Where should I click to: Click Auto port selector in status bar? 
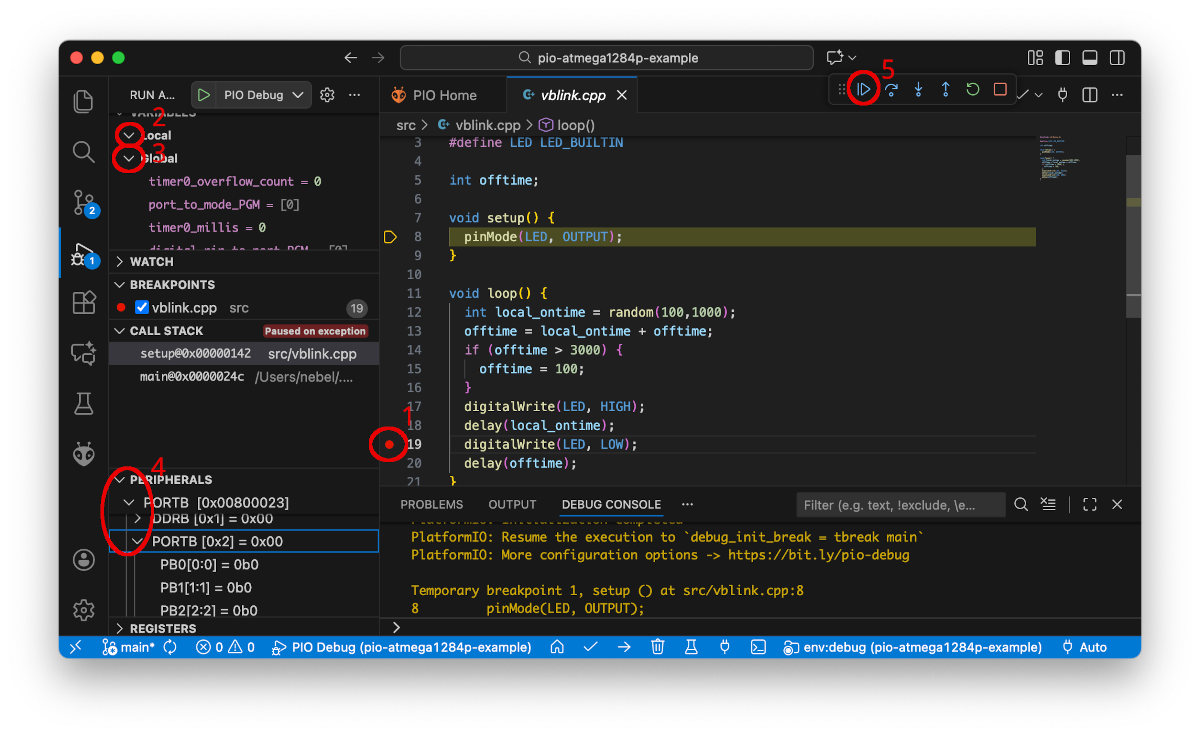1084,647
